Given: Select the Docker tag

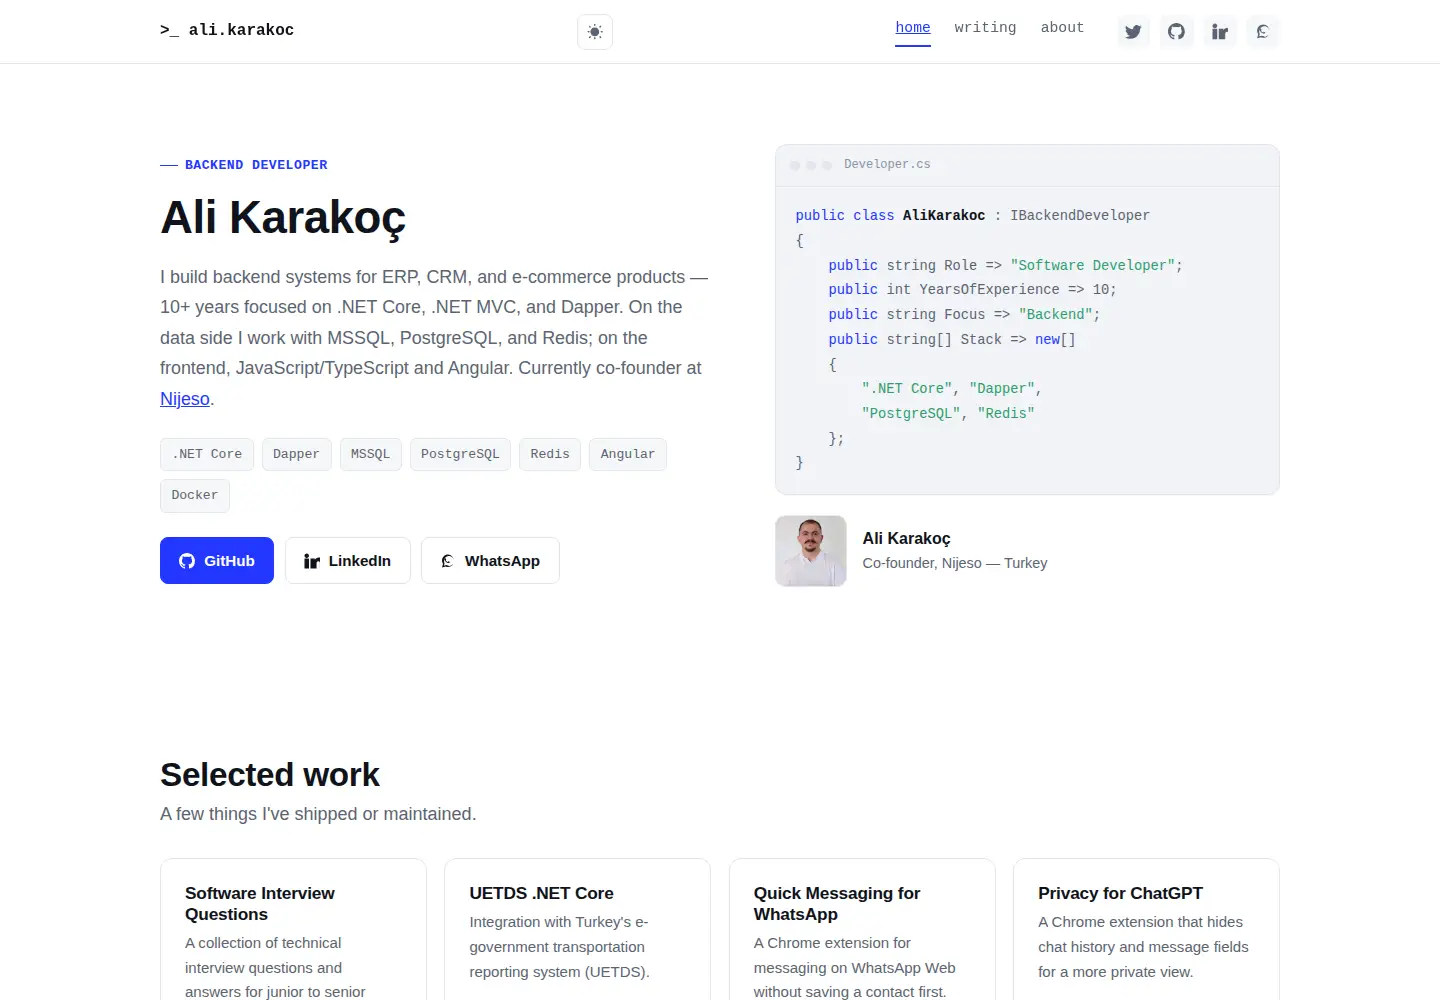Looking at the screenshot, I should [x=195, y=495].
